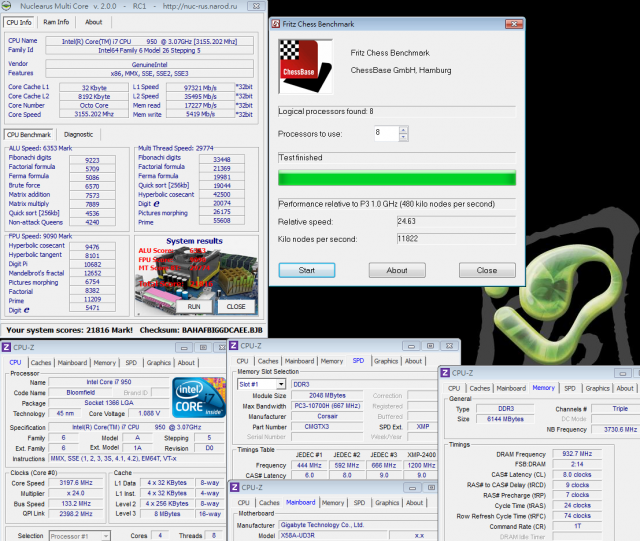Viewport: 640px width, 541px height.
Task: Select the CPU Benchmark tab in Nuclearus
Action: [x=29, y=134]
